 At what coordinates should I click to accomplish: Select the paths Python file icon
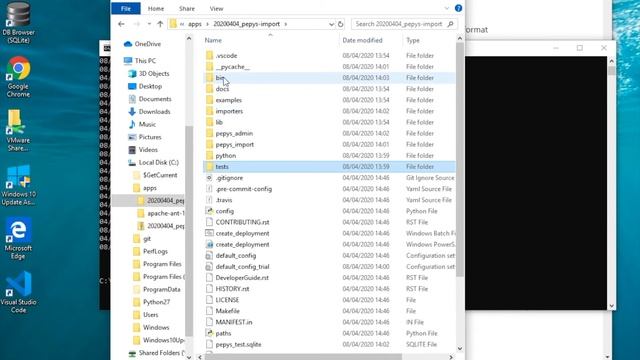point(209,333)
